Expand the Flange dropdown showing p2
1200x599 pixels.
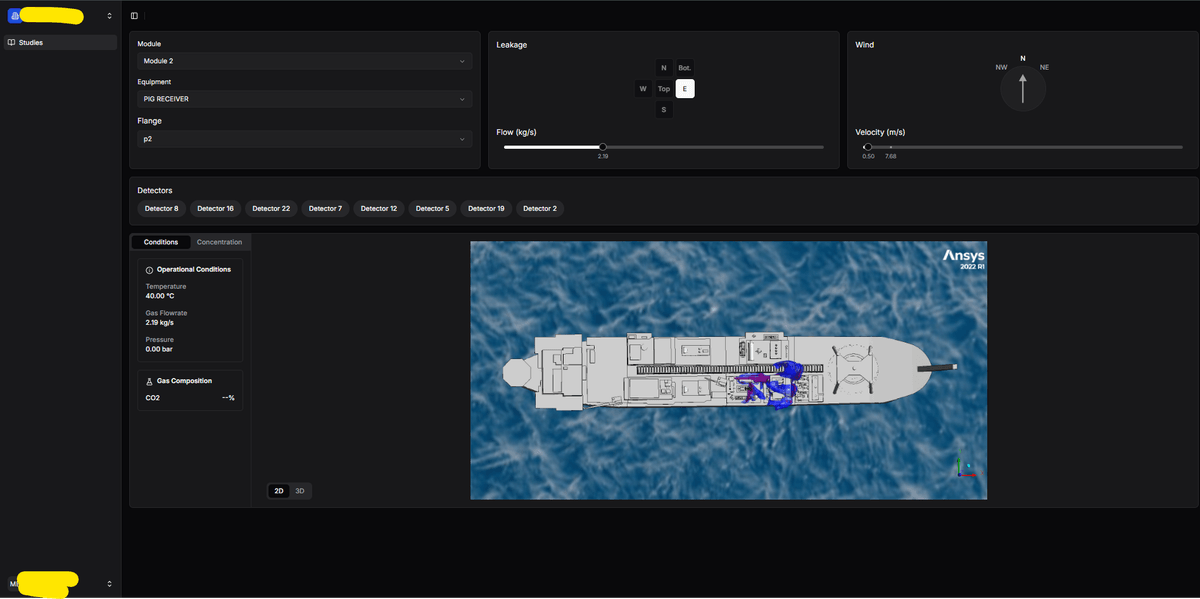(304, 139)
